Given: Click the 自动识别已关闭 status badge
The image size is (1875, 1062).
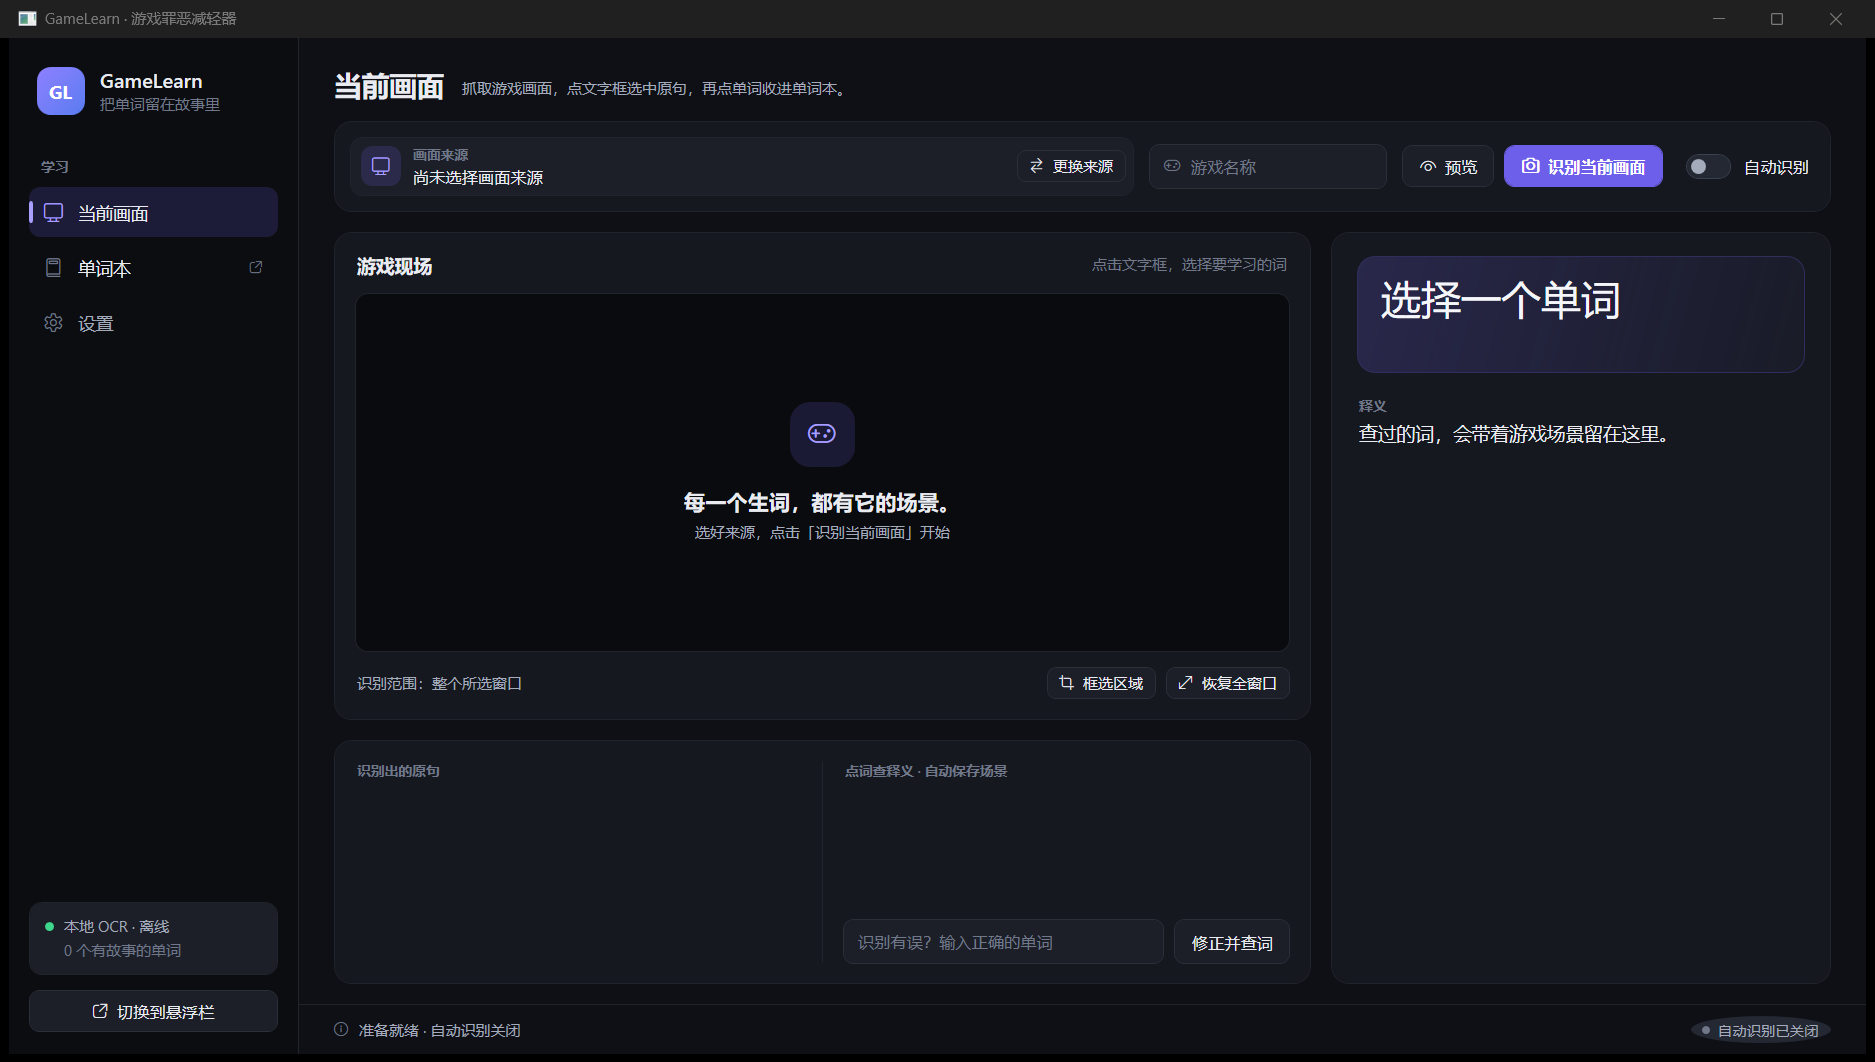Looking at the screenshot, I should 1760,1030.
